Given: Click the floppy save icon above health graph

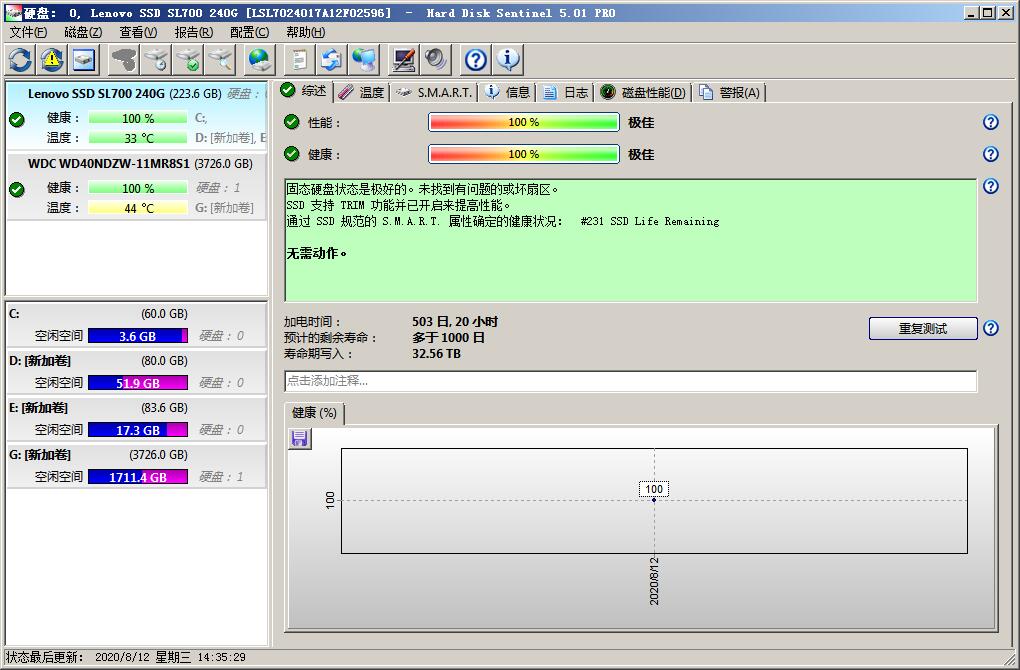Looking at the screenshot, I should (299, 438).
